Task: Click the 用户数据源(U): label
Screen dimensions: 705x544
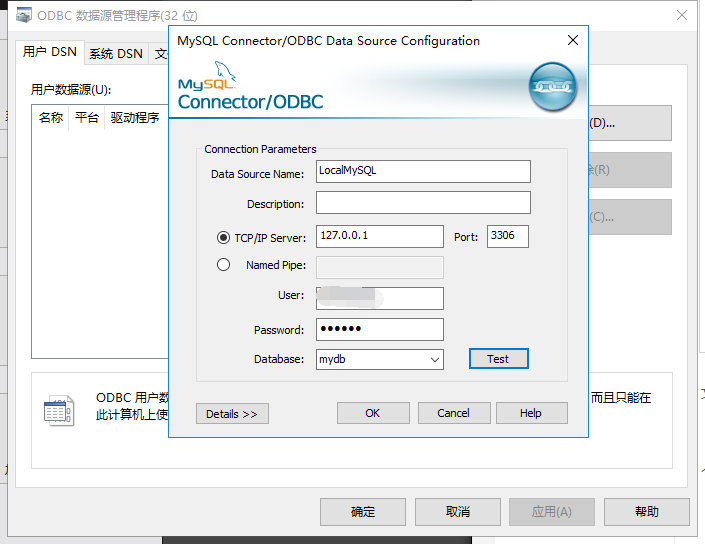Action: 71,90
